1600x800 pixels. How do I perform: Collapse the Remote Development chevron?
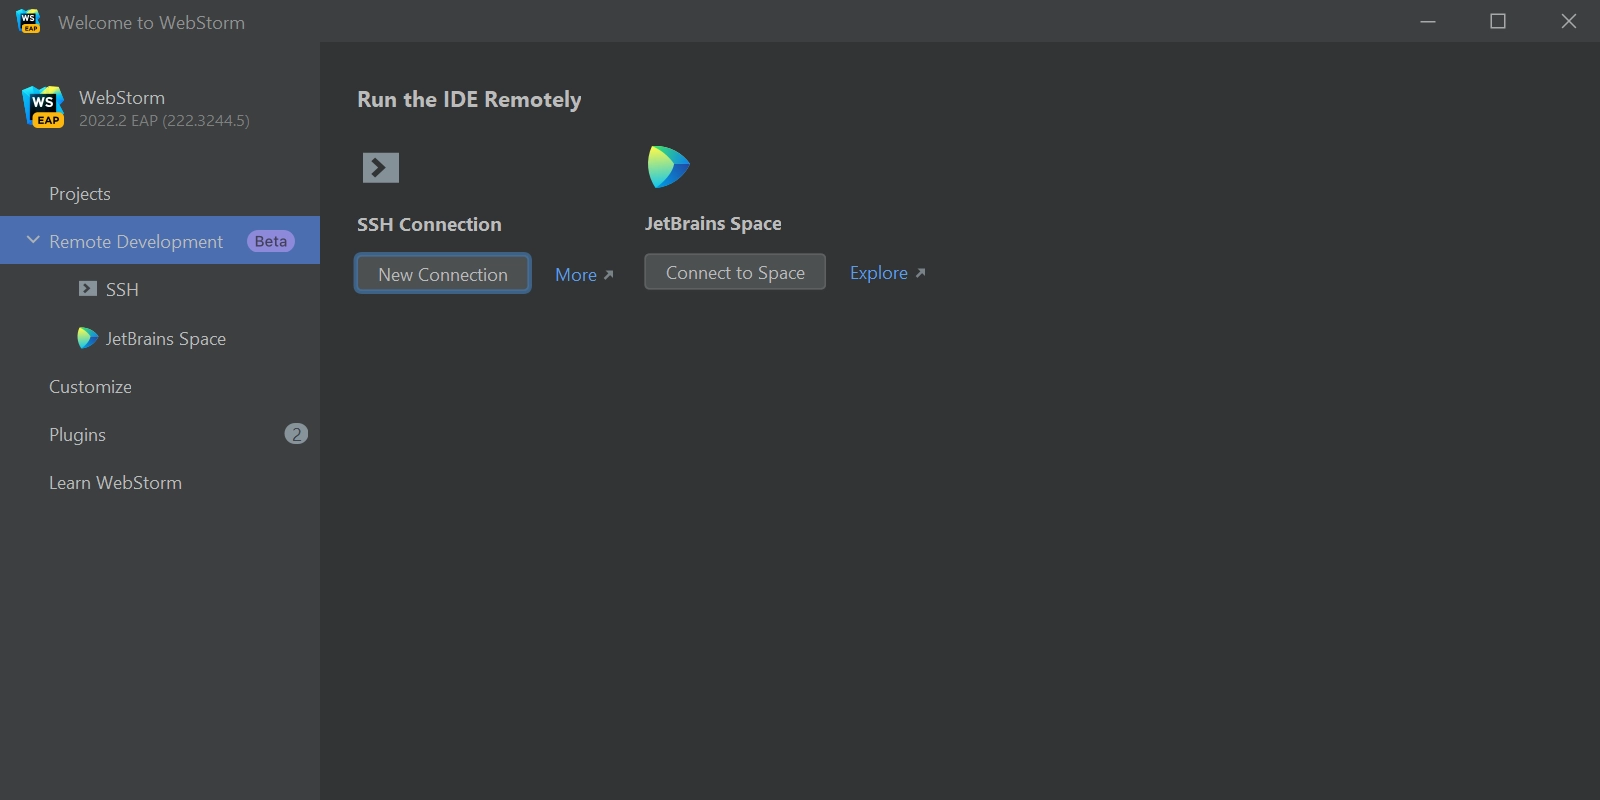(x=33, y=240)
